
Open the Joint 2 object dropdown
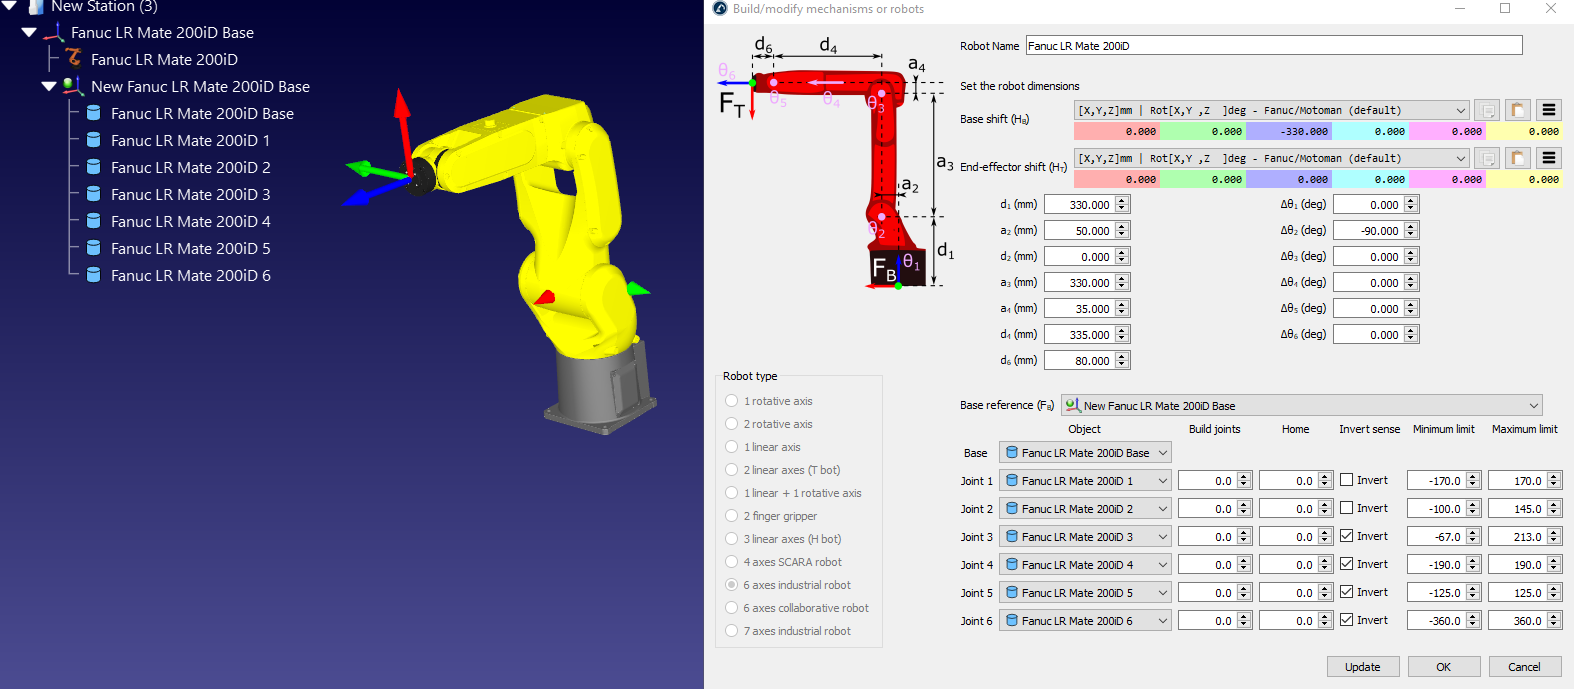(x=1085, y=509)
